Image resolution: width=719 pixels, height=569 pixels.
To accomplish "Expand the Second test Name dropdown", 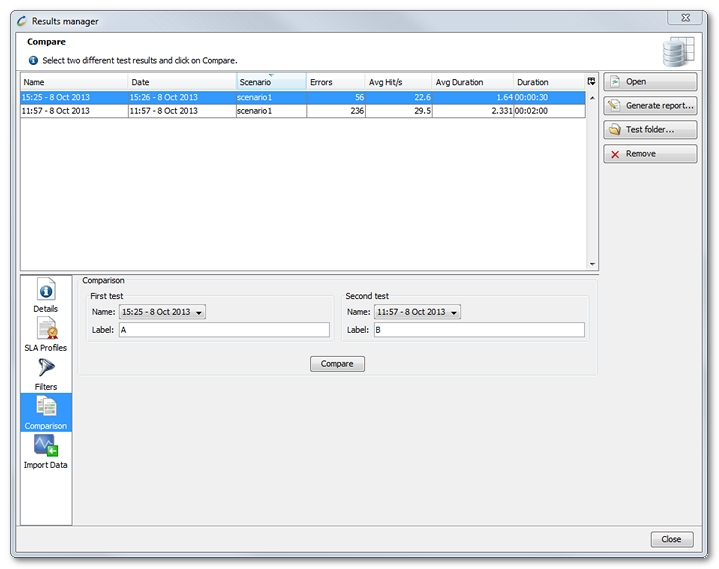I will 417,312.
